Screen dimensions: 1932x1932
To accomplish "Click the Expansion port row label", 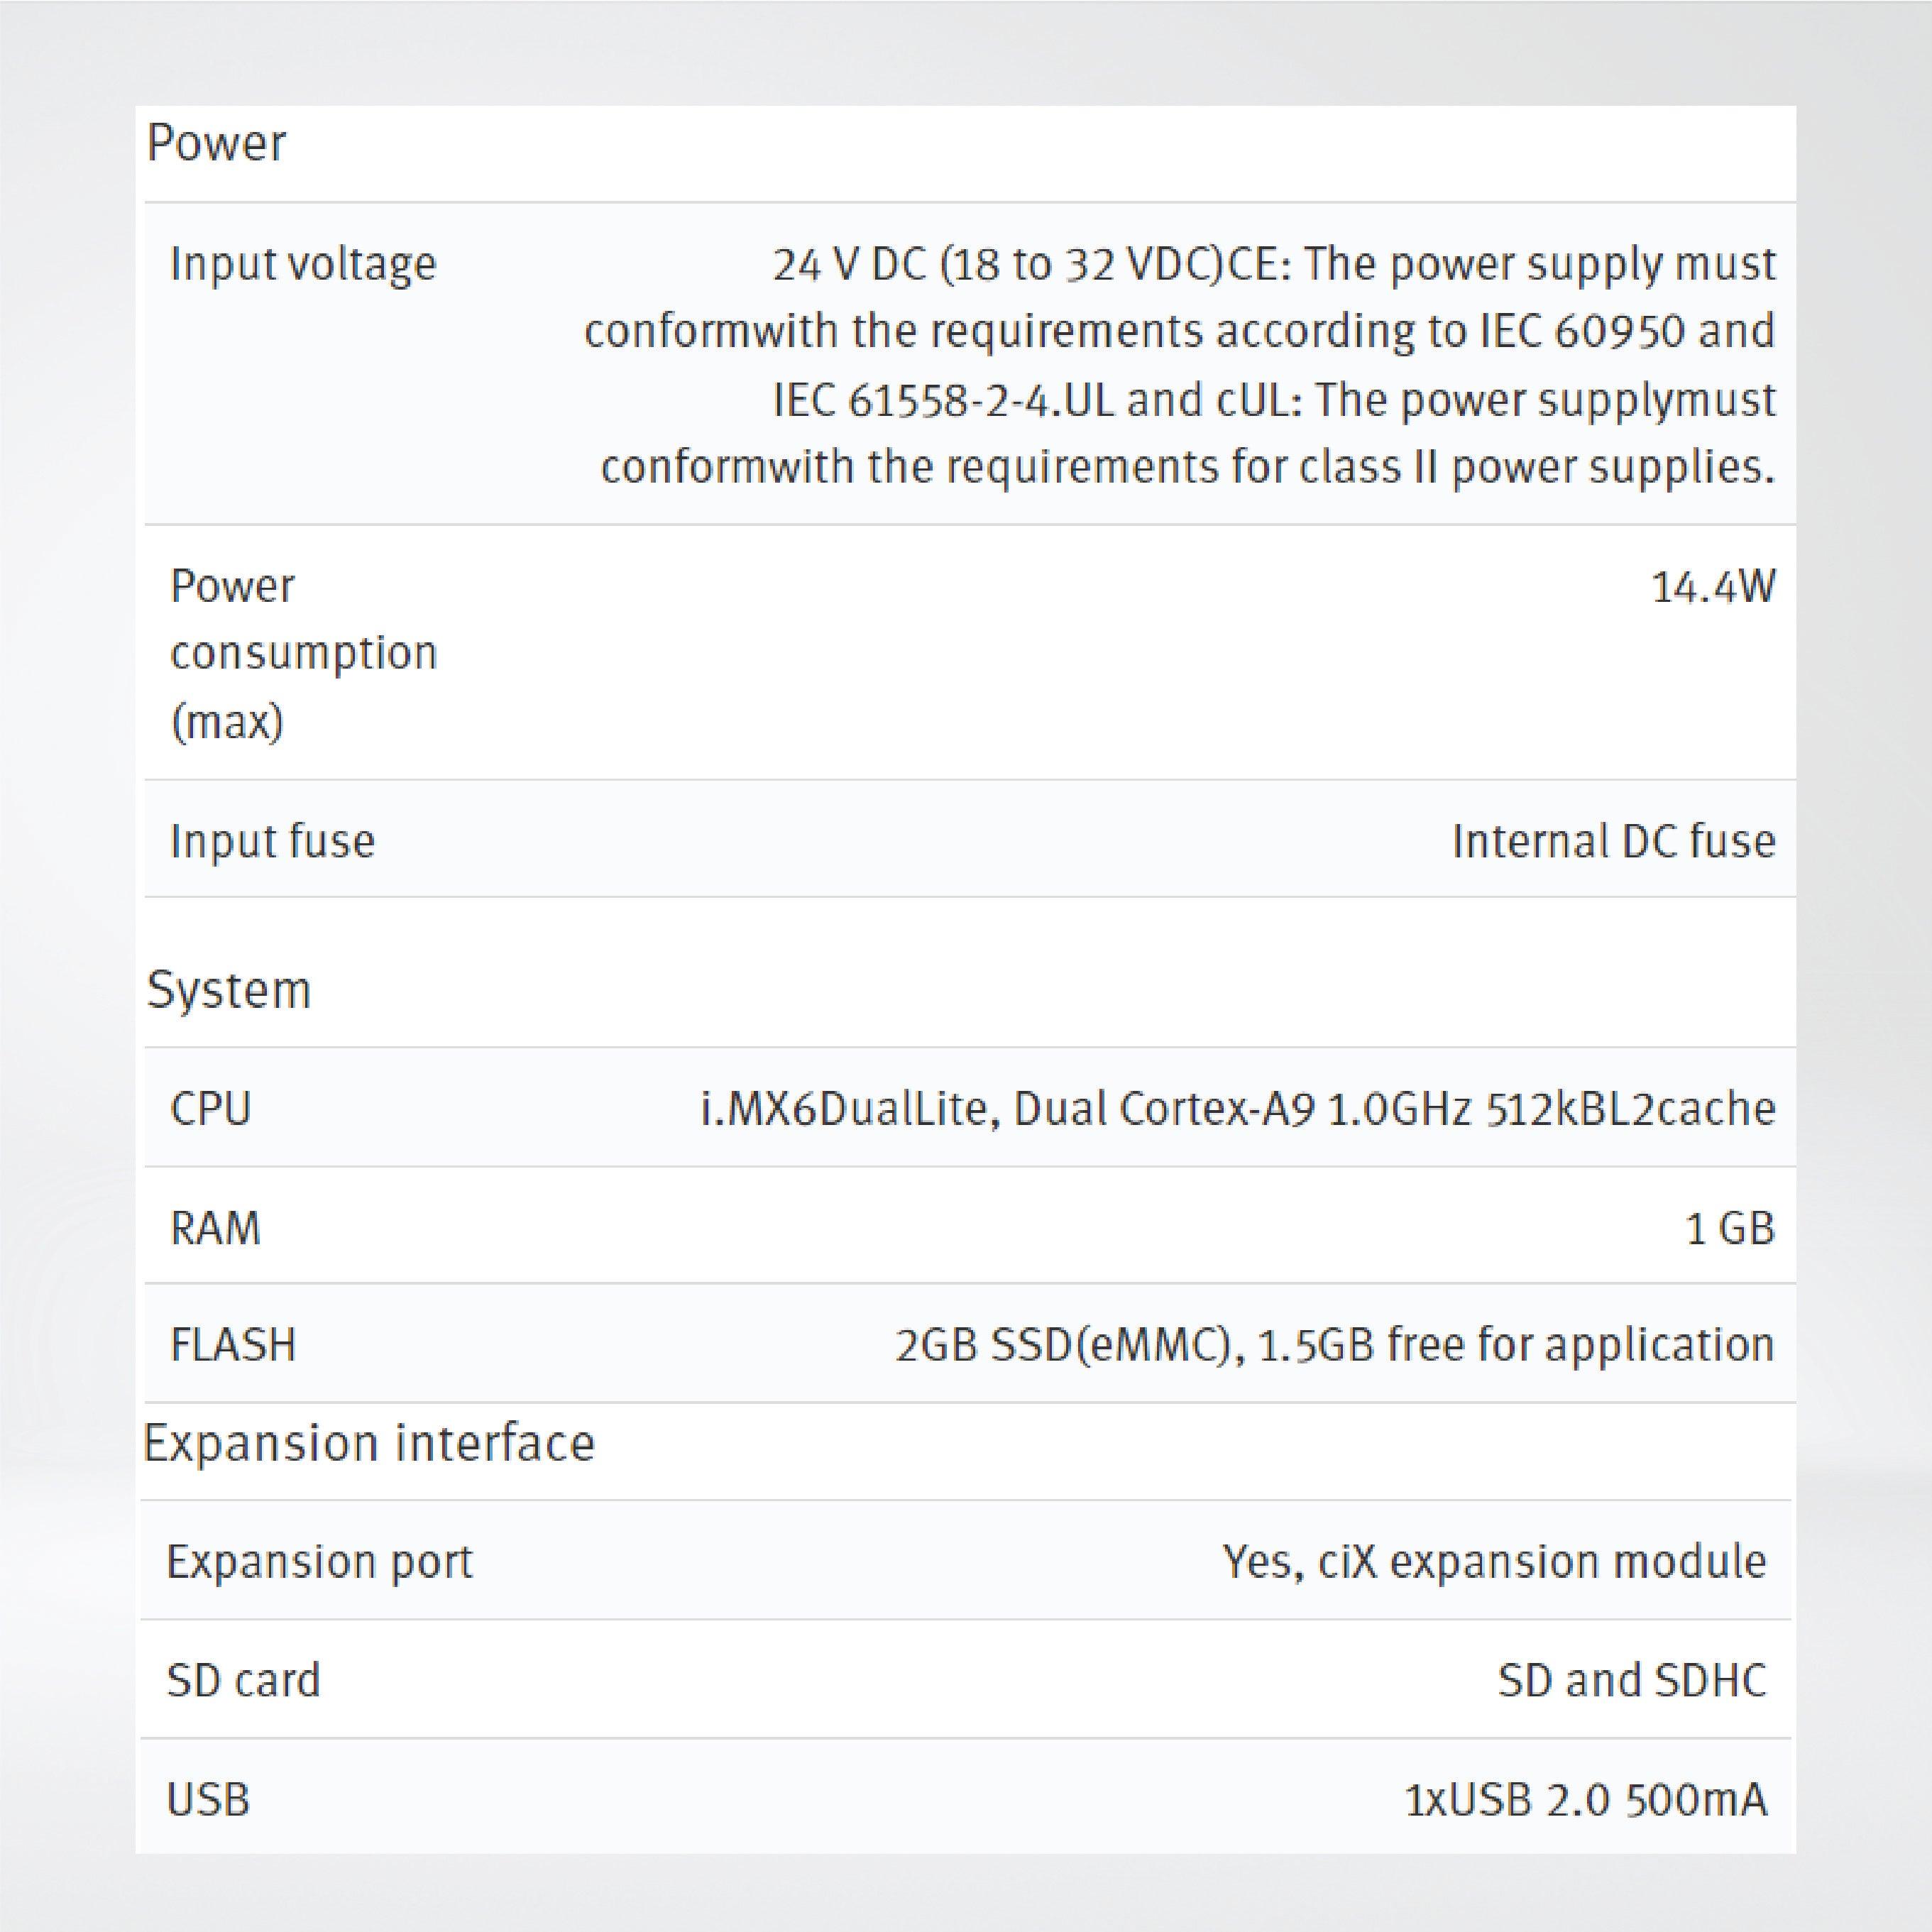I will [319, 1561].
